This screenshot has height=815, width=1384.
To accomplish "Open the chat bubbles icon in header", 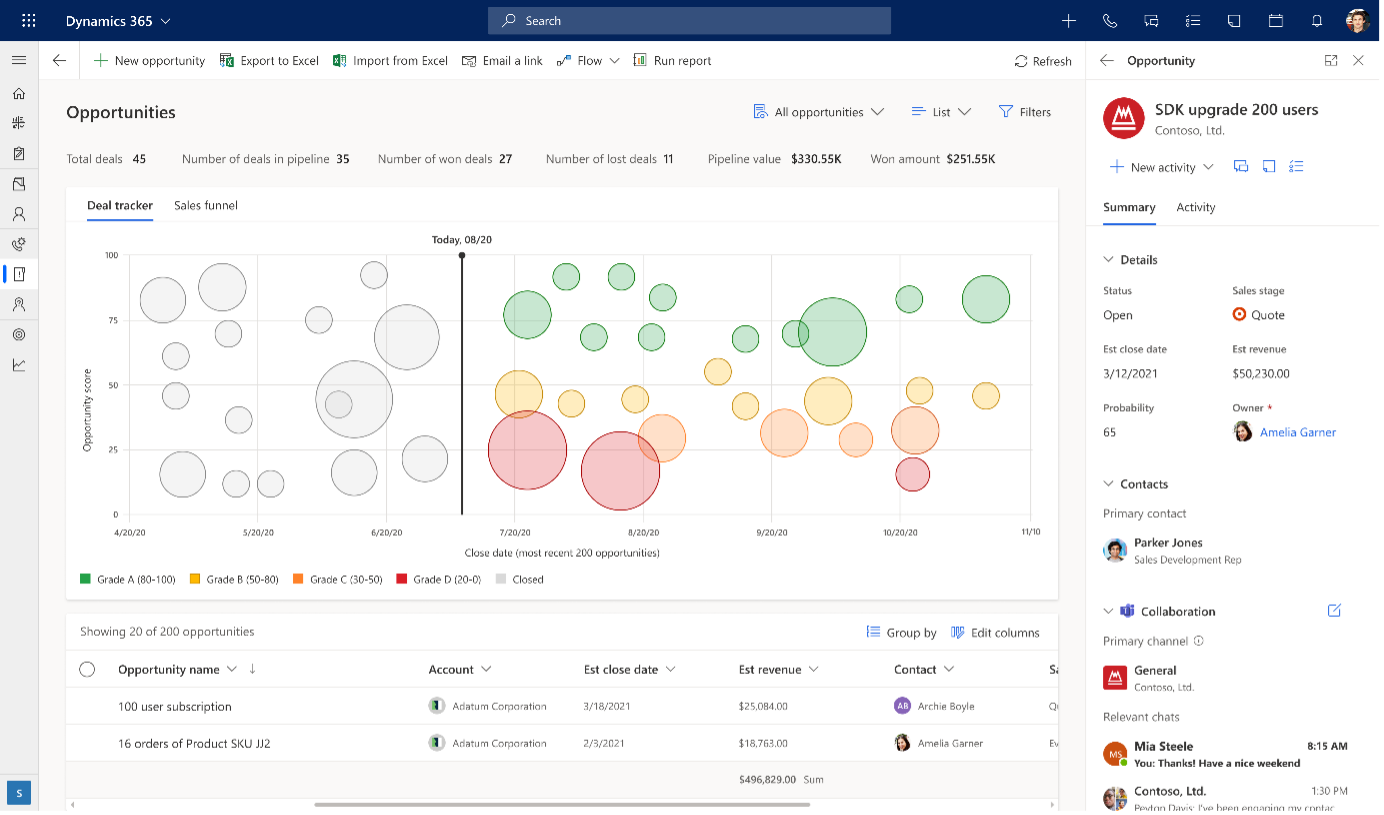I will click(1151, 20).
